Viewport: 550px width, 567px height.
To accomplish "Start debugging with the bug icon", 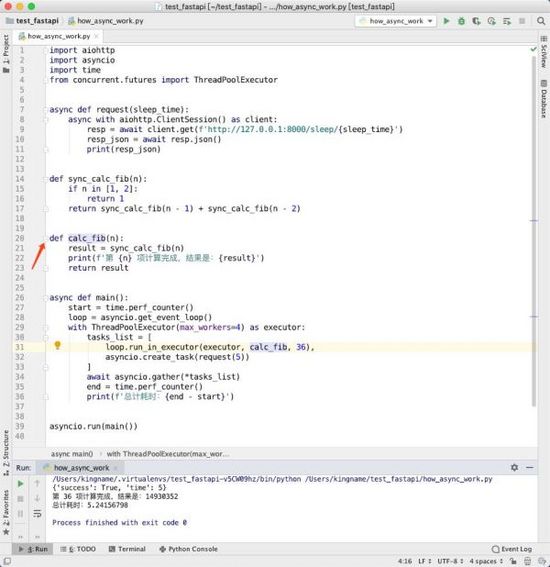I will pyautogui.click(x=461, y=21).
